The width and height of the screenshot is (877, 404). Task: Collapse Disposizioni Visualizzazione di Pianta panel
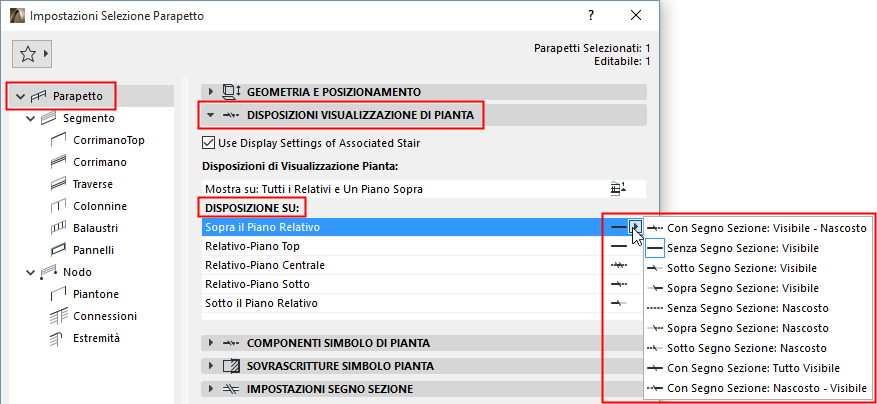pos(211,115)
